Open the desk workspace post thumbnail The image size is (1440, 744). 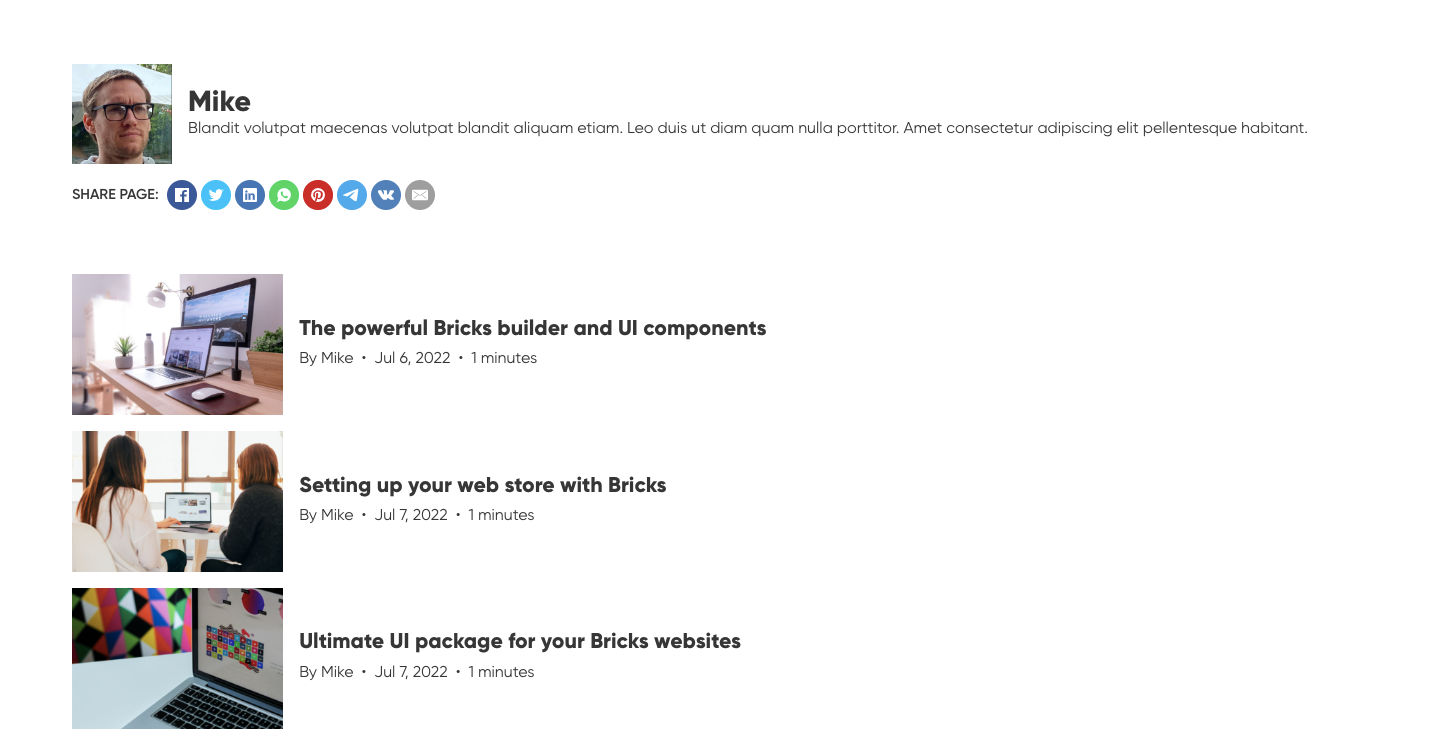click(177, 344)
